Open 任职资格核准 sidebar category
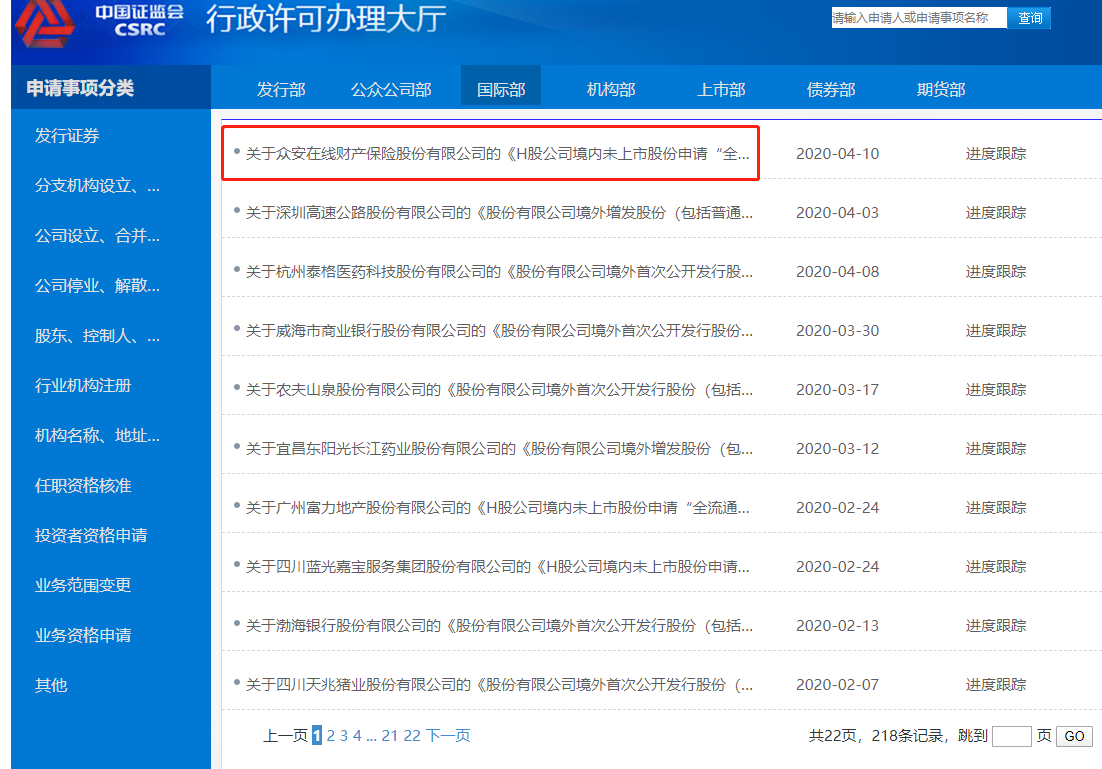Viewport: 1102px width, 769px height. 83,486
